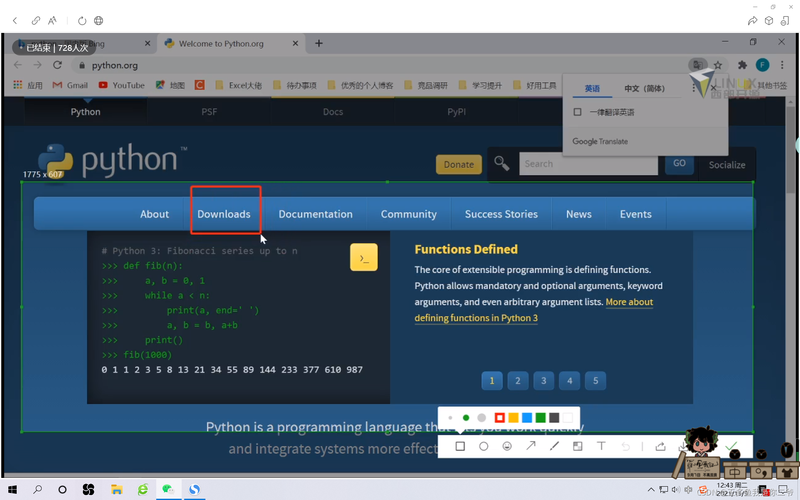Viewport: 800px width, 500px height.
Task: Choose the blue color swatch
Action: (527, 418)
